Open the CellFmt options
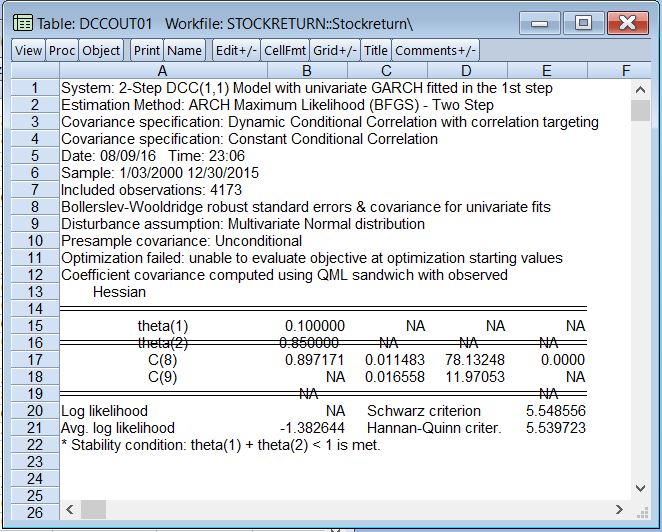Viewport: 662px width, 532px height. tap(284, 50)
